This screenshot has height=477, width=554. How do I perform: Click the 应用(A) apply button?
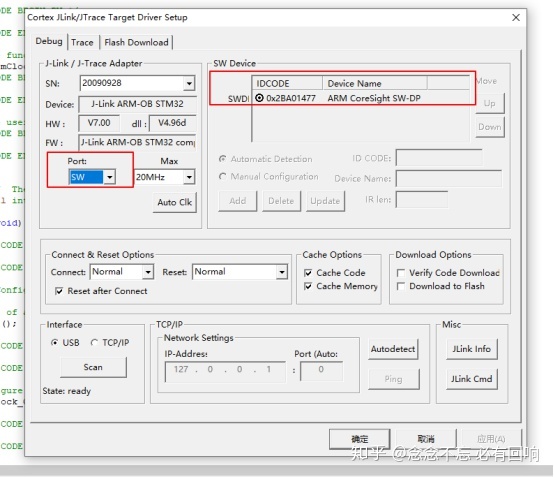(491, 439)
